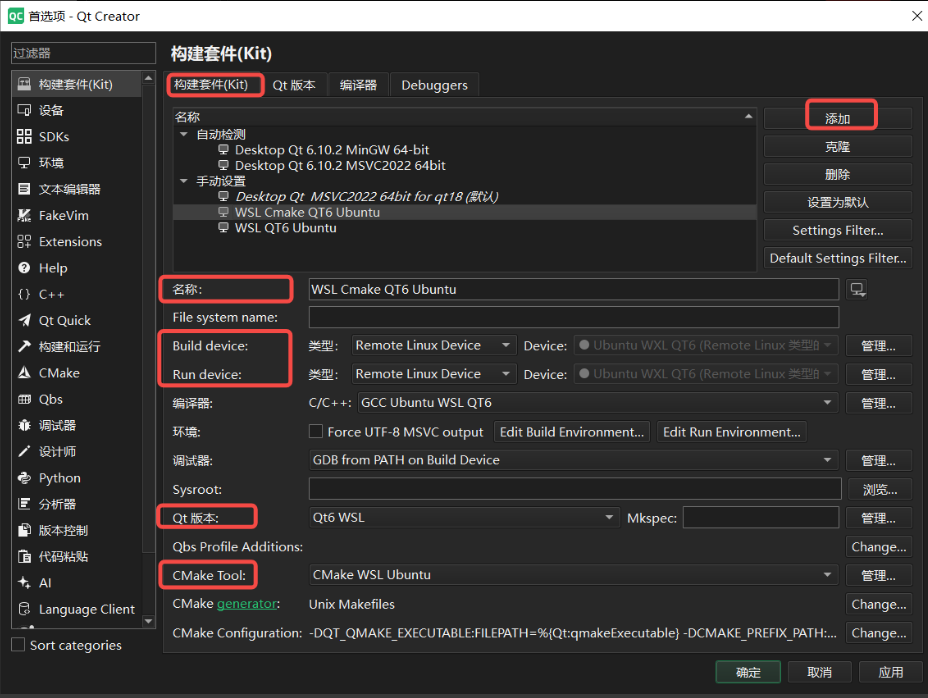Click the 名称 column sort arrow header
The height and width of the screenshot is (698, 928).
click(749, 116)
